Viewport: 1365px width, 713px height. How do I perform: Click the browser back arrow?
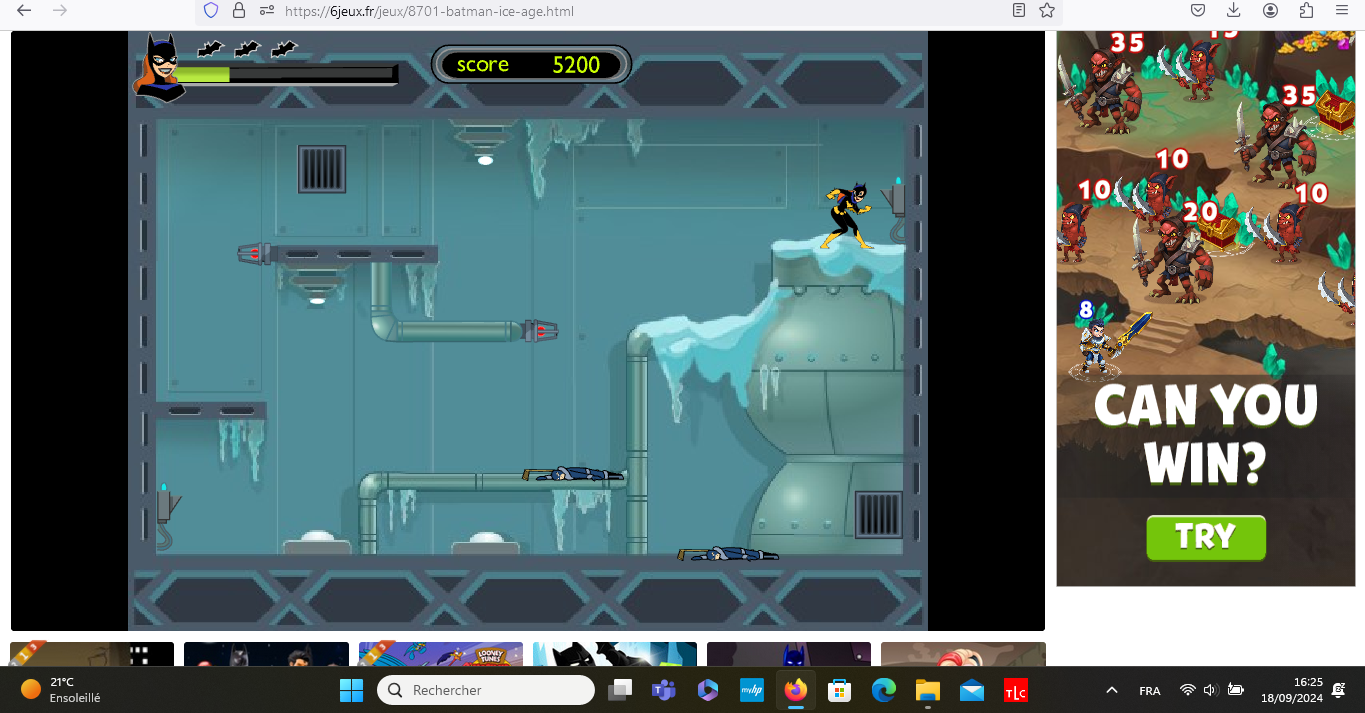pos(24,11)
